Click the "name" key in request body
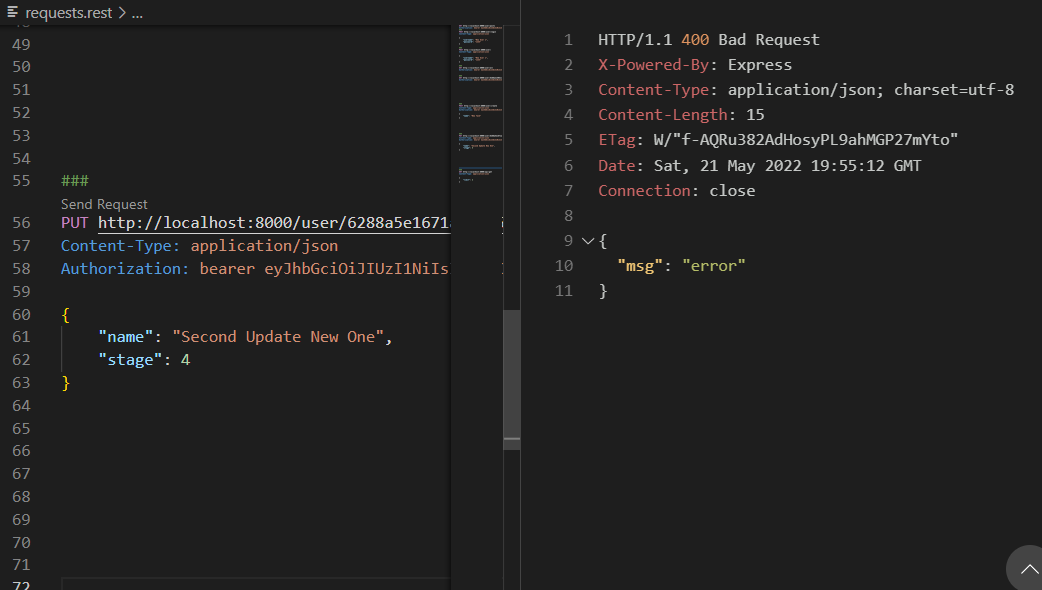The image size is (1042, 590). [x=126, y=337]
